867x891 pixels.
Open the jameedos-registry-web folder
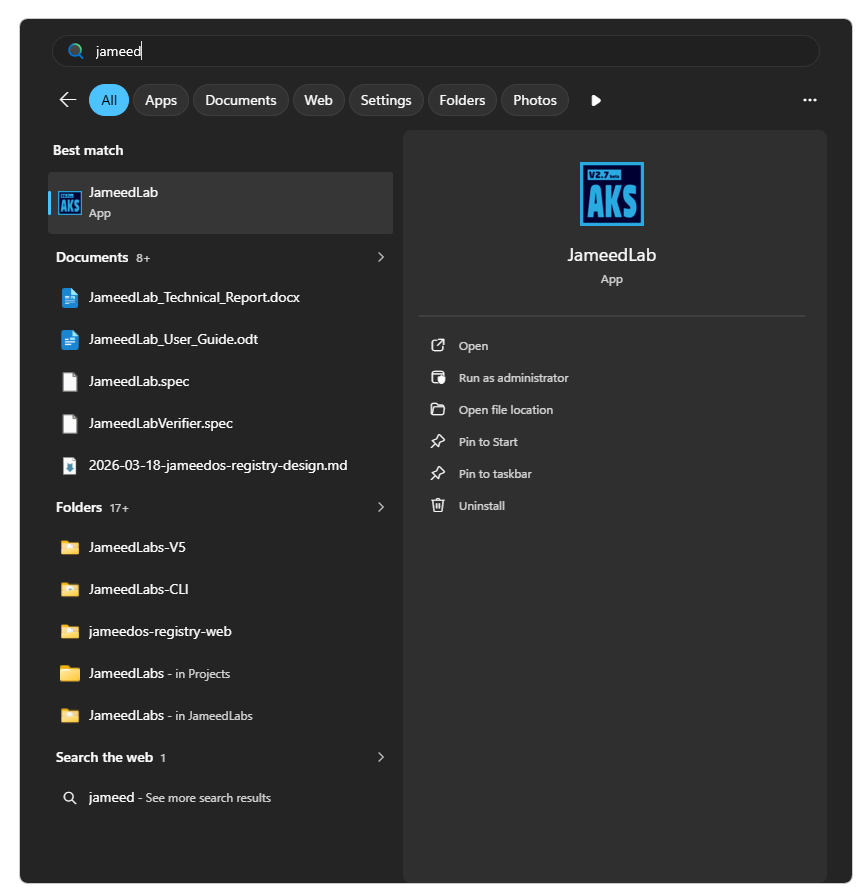[220, 631]
